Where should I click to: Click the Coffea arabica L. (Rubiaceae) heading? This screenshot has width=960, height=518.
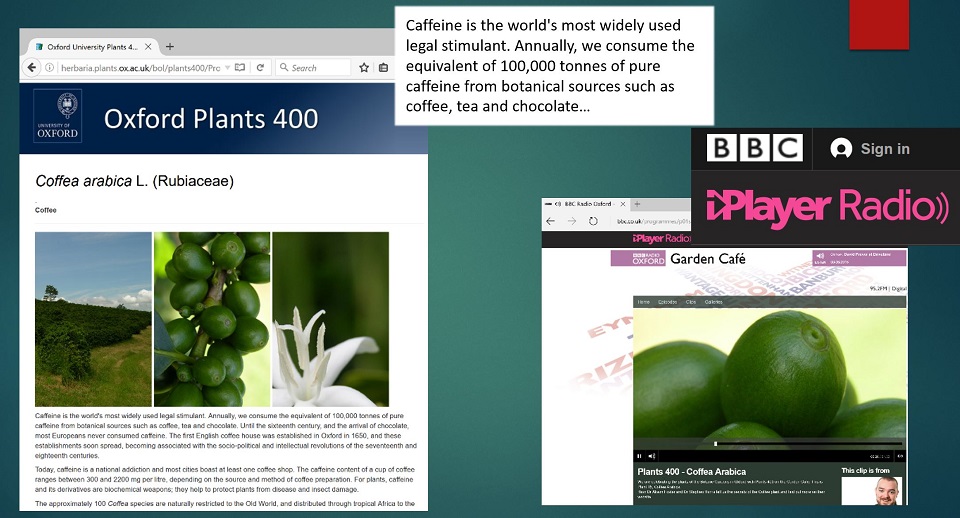click(135, 181)
